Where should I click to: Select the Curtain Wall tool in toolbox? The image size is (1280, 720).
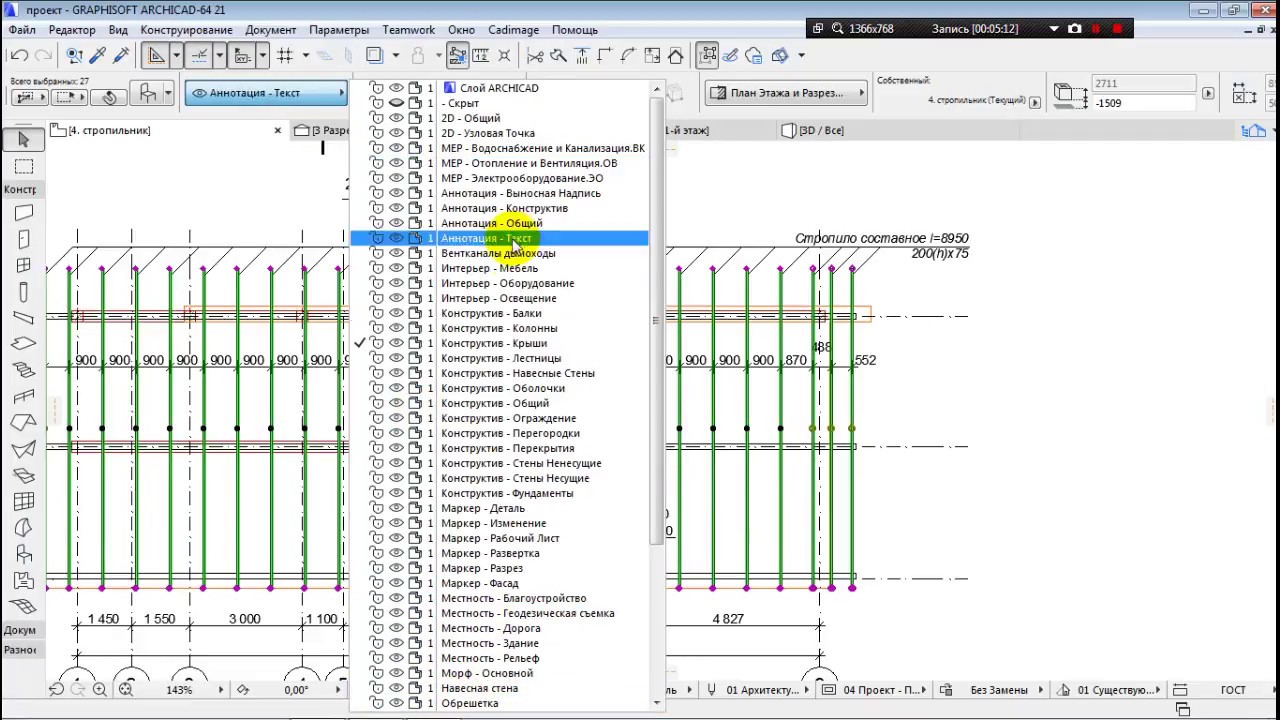pyautogui.click(x=24, y=502)
